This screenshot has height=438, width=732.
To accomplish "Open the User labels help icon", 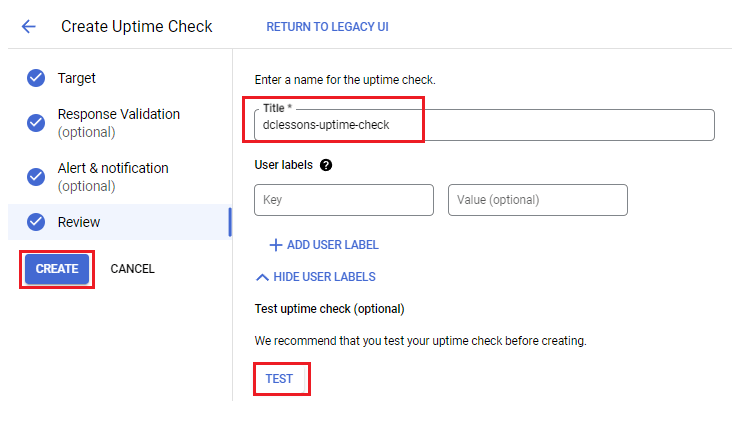I will pyautogui.click(x=326, y=165).
